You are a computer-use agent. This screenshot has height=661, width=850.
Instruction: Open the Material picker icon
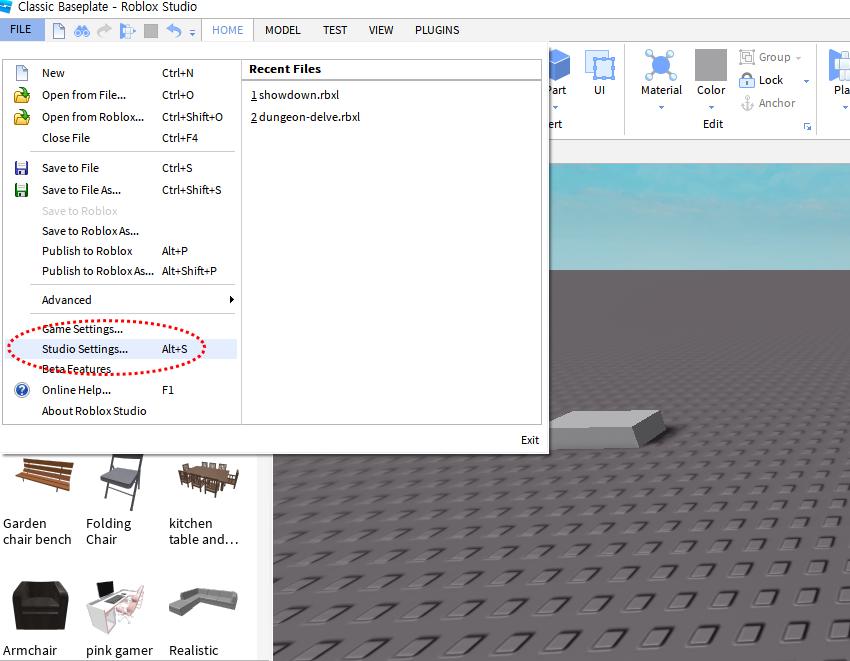tap(660, 64)
